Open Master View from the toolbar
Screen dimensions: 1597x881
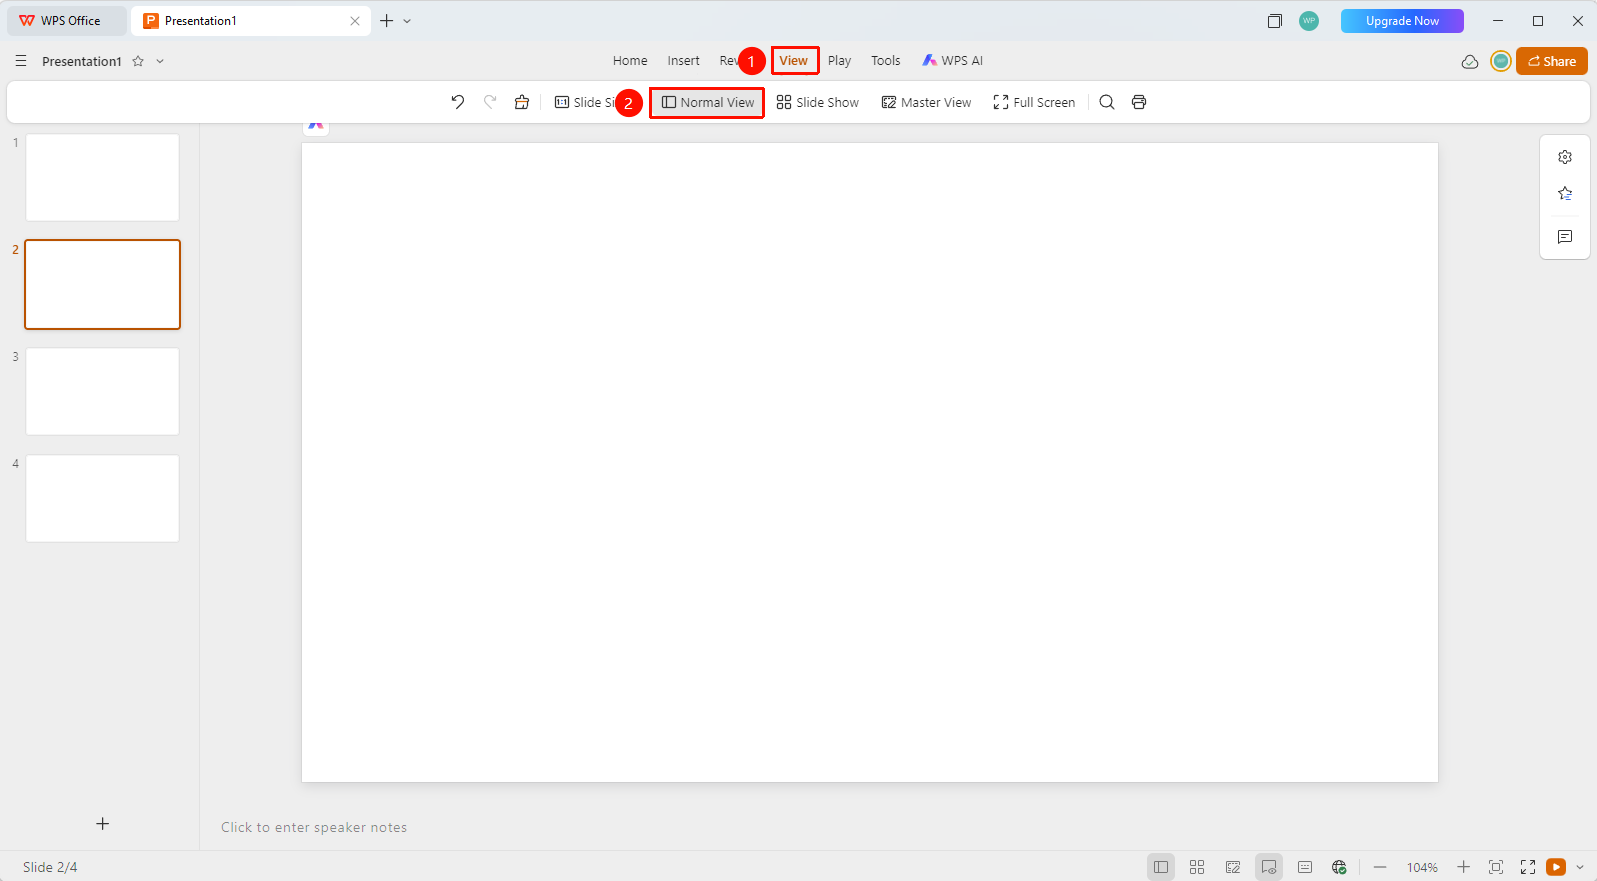pyautogui.click(x=926, y=102)
